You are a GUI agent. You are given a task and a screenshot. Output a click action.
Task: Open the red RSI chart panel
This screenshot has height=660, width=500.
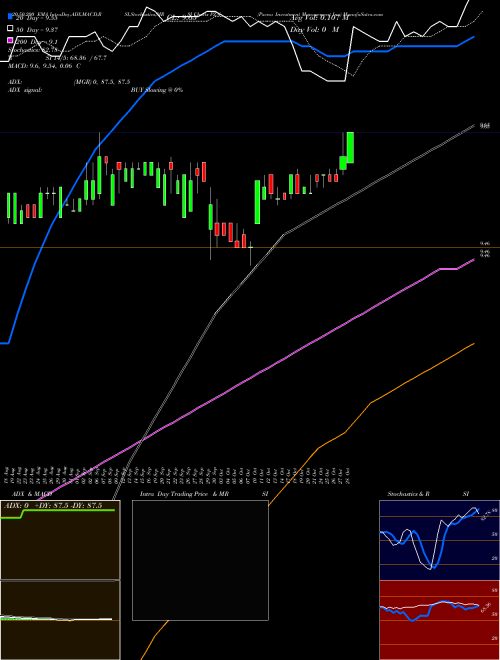point(439,620)
